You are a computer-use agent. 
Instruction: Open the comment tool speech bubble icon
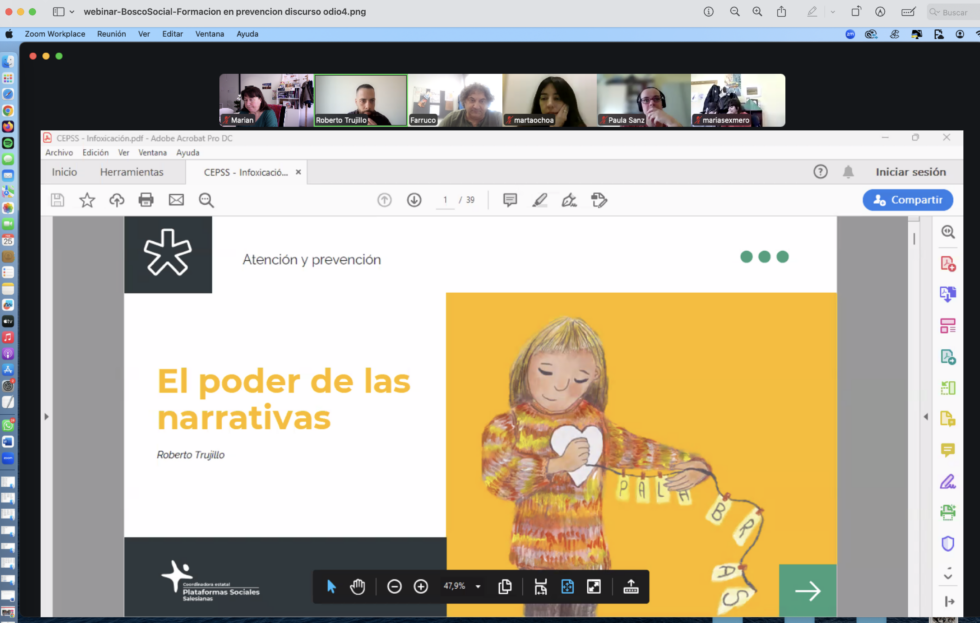click(510, 200)
